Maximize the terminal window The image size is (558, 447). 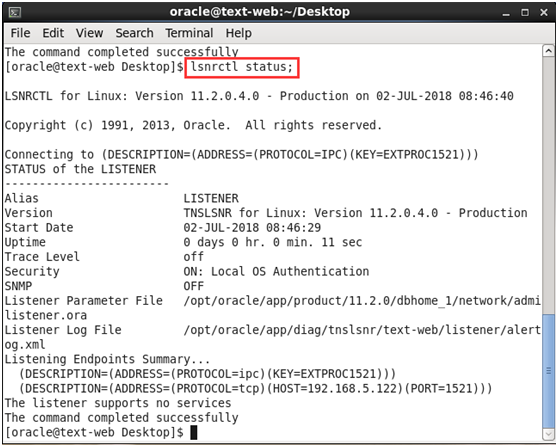click(525, 12)
